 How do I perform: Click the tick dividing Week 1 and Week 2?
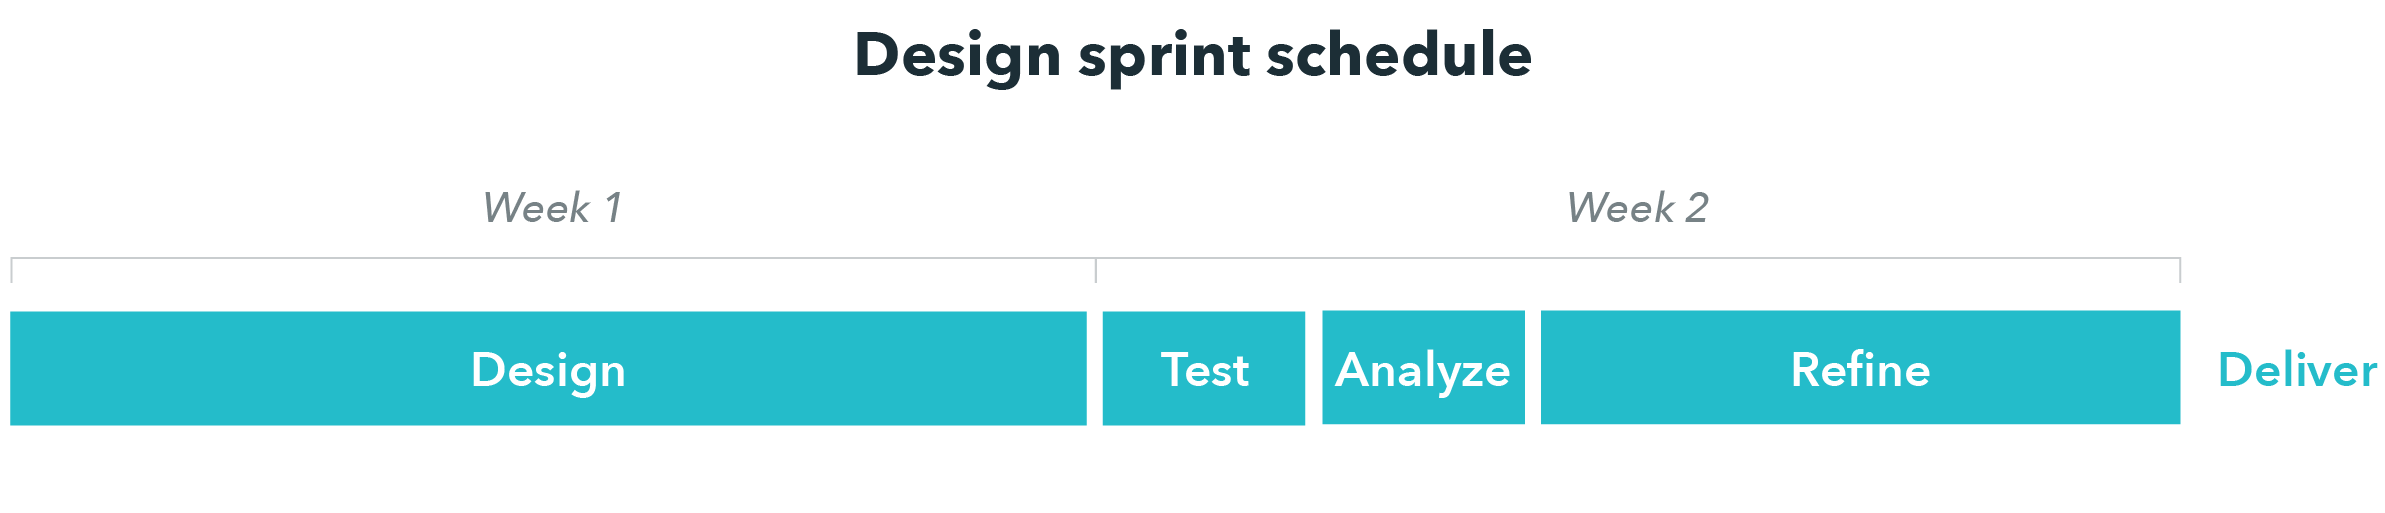(1096, 270)
